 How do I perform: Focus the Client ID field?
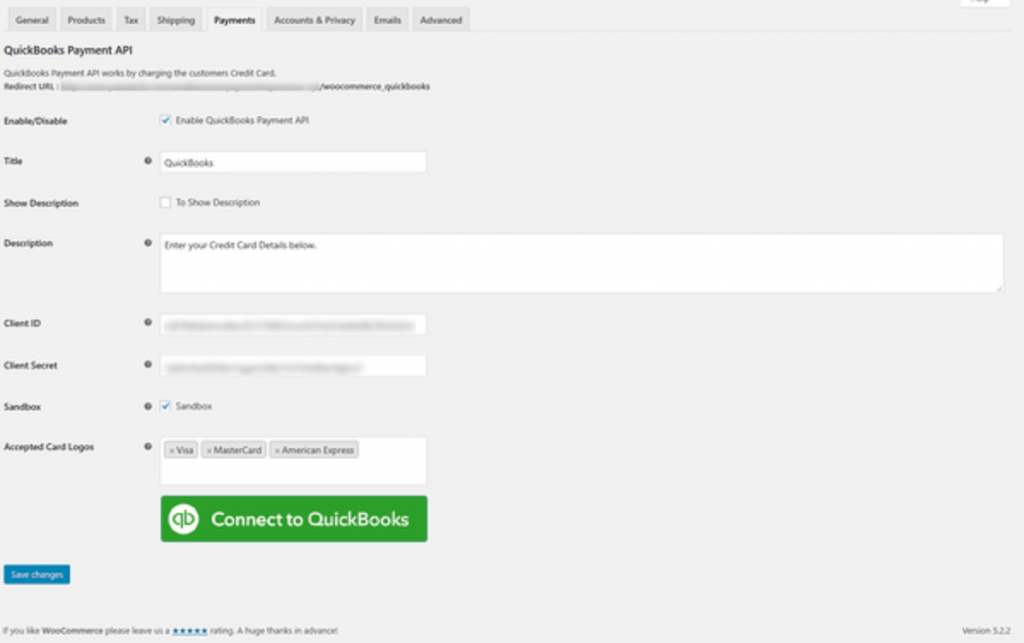[x=293, y=324]
